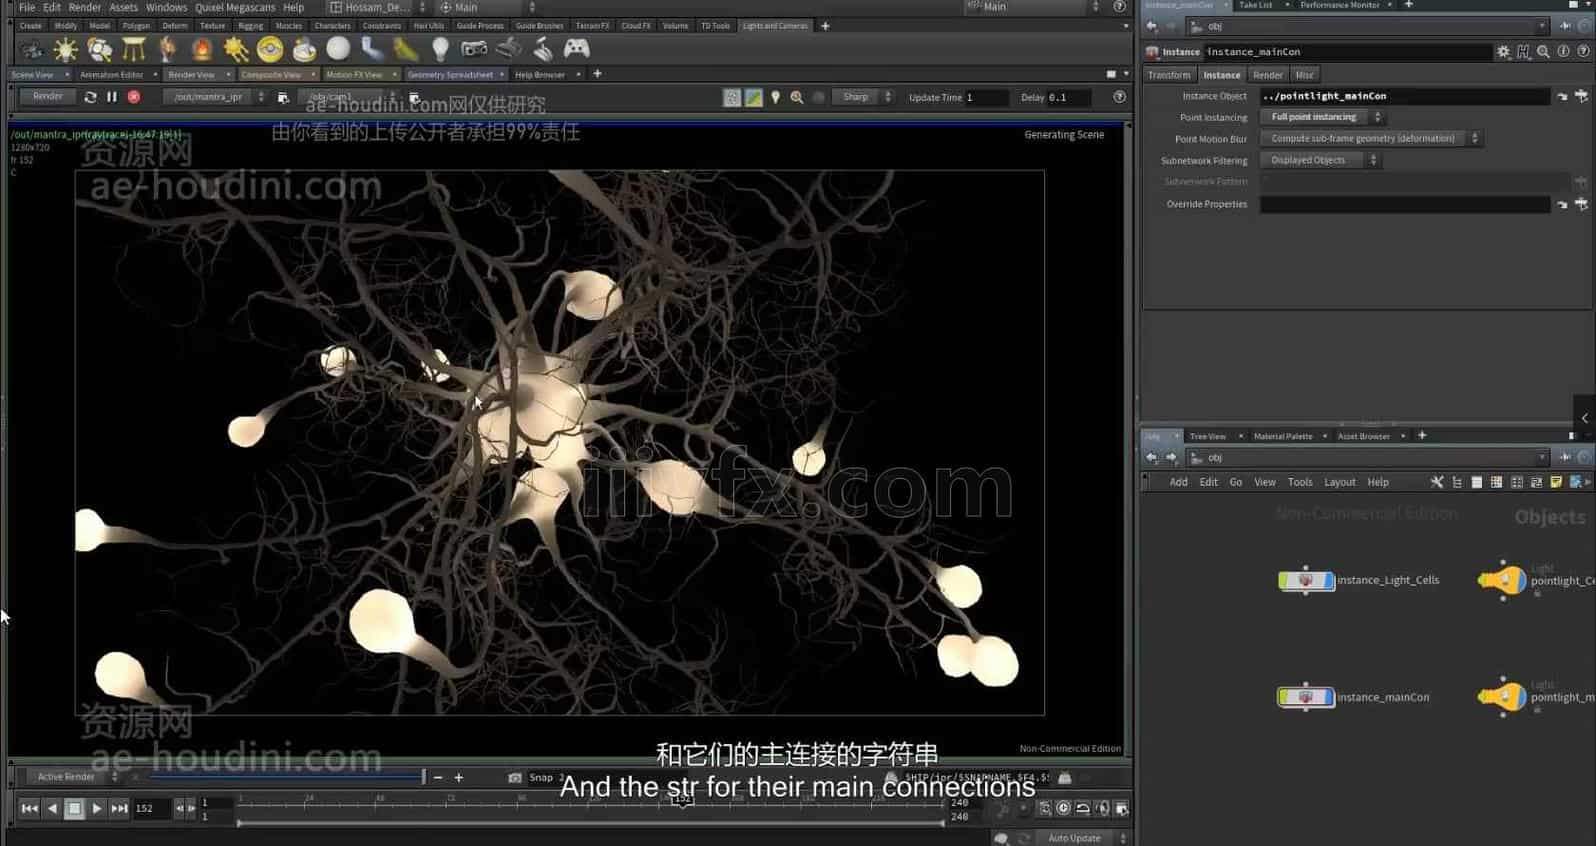Select the Point Light shelf tool

65,48
